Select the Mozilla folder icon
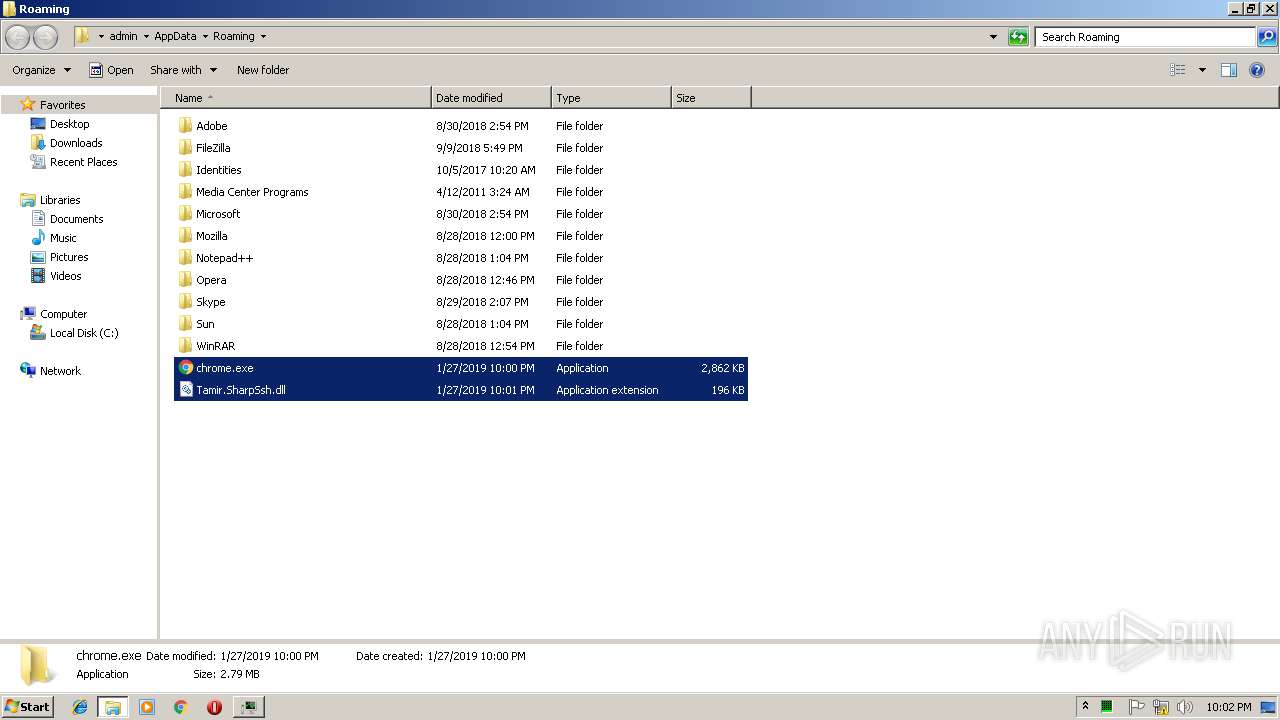 (x=185, y=236)
